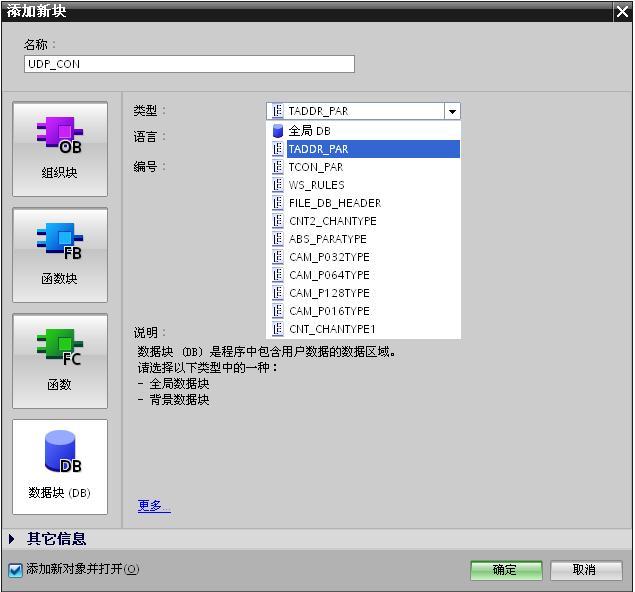Select the Organization block (OB) icon
Screen dimensions: 635x592
tap(60, 149)
